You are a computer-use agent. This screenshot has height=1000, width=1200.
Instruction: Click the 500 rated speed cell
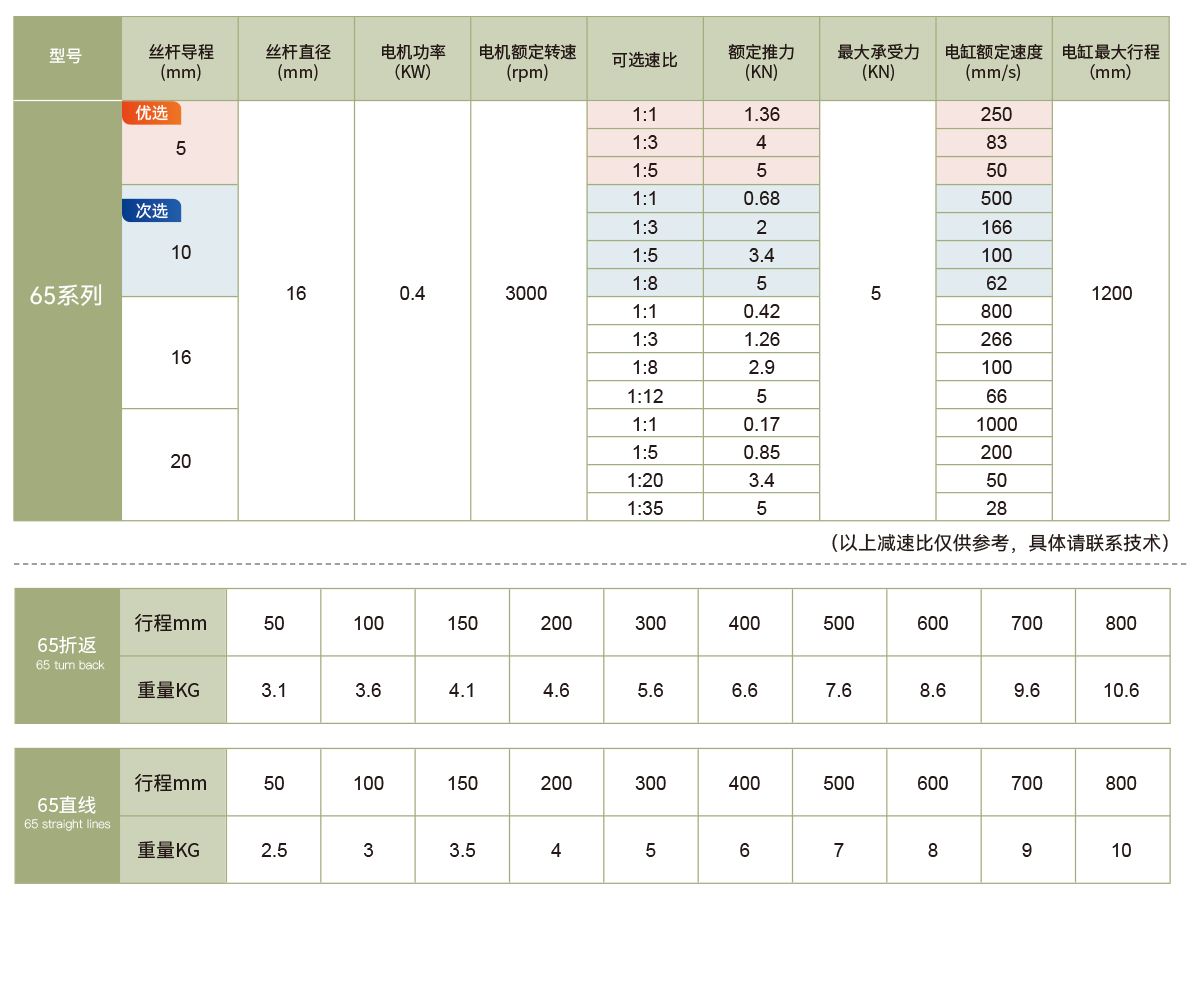tap(995, 198)
